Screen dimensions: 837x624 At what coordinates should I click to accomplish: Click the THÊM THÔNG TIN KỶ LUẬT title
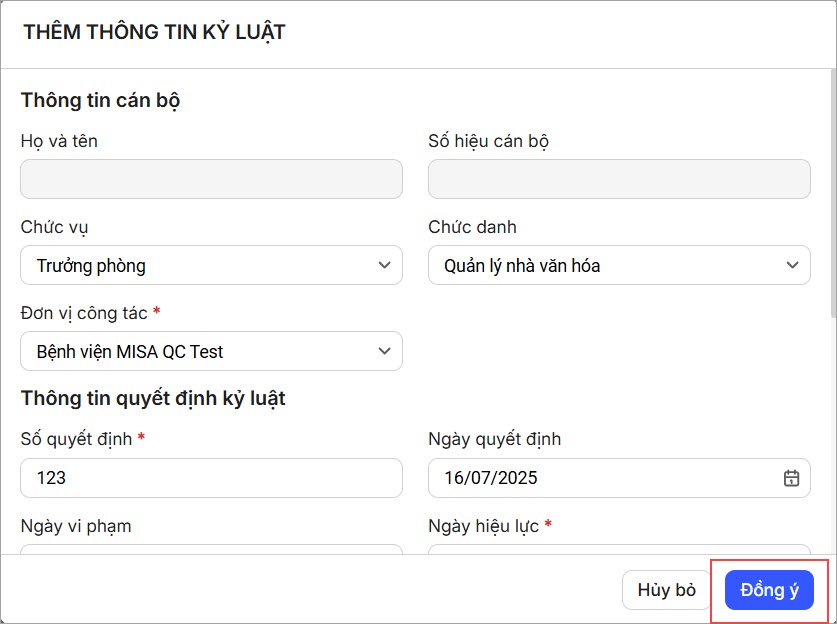154,32
